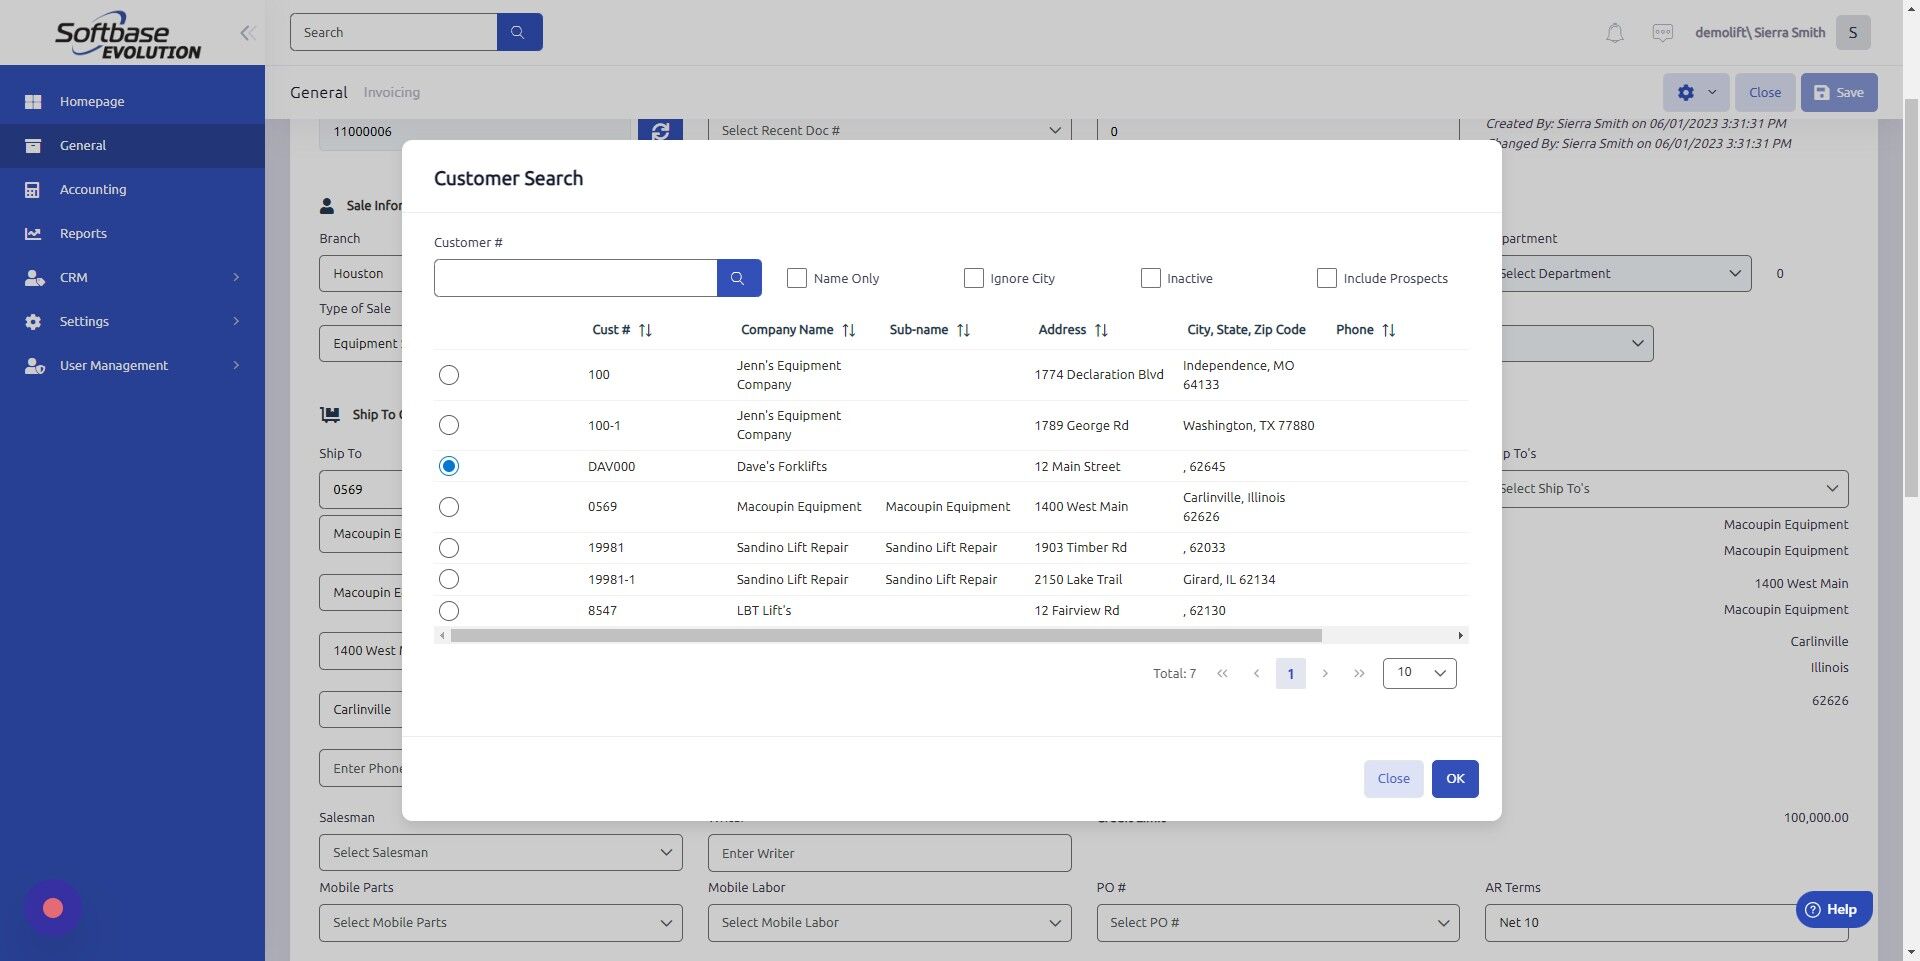Focus the Customer # input field

[575, 278]
